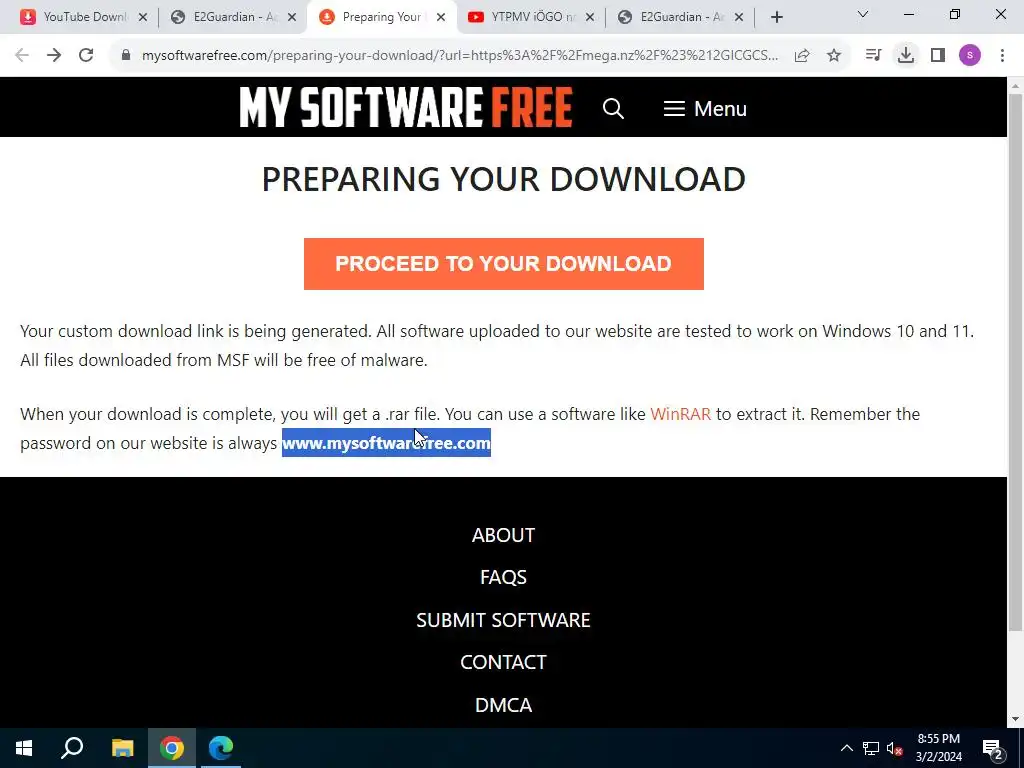Viewport: 1024px width, 768px height.
Task: Expand the tab search chevron
Action: point(863,14)
